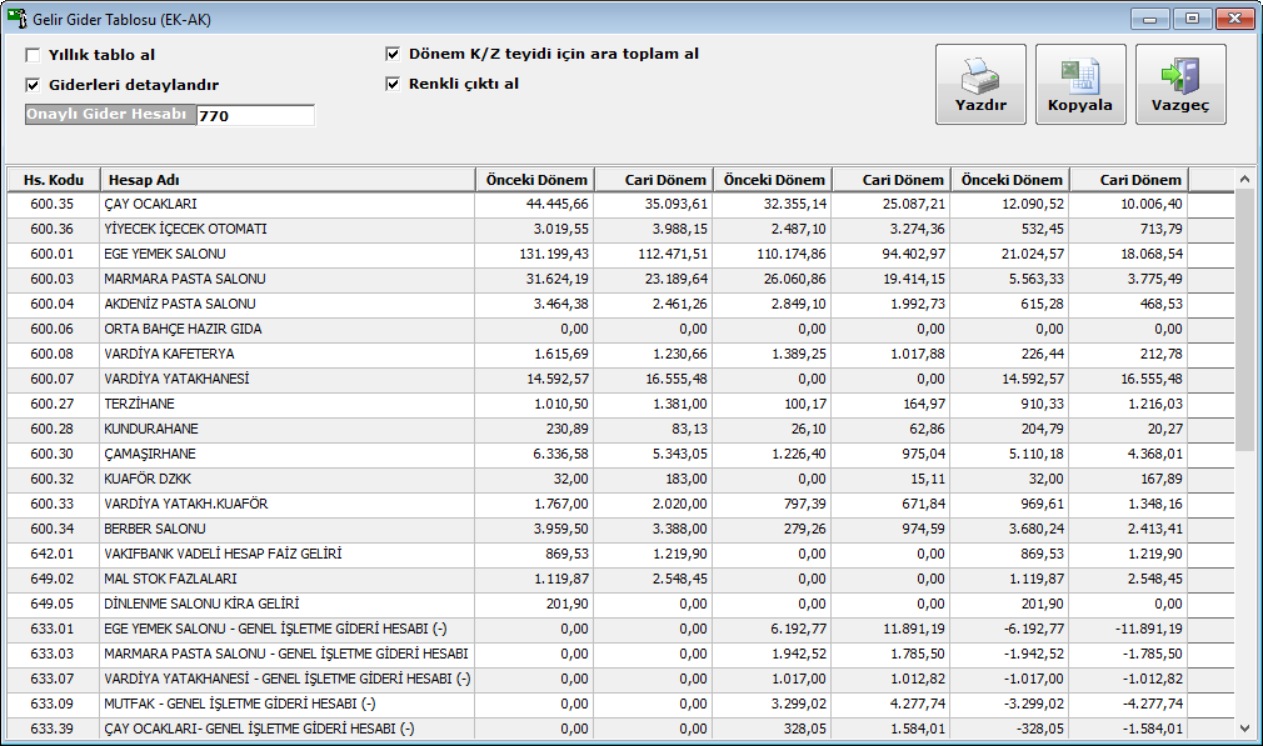1263x746 pixels.
Task: Select account code 642.01 cell
Action: tap(52, 554)
